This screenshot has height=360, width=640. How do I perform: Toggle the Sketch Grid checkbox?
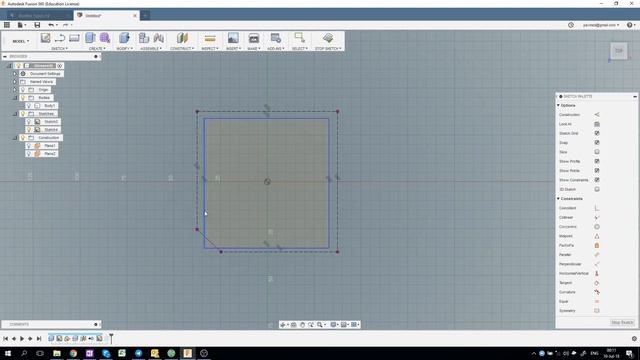tap(597, 133)
